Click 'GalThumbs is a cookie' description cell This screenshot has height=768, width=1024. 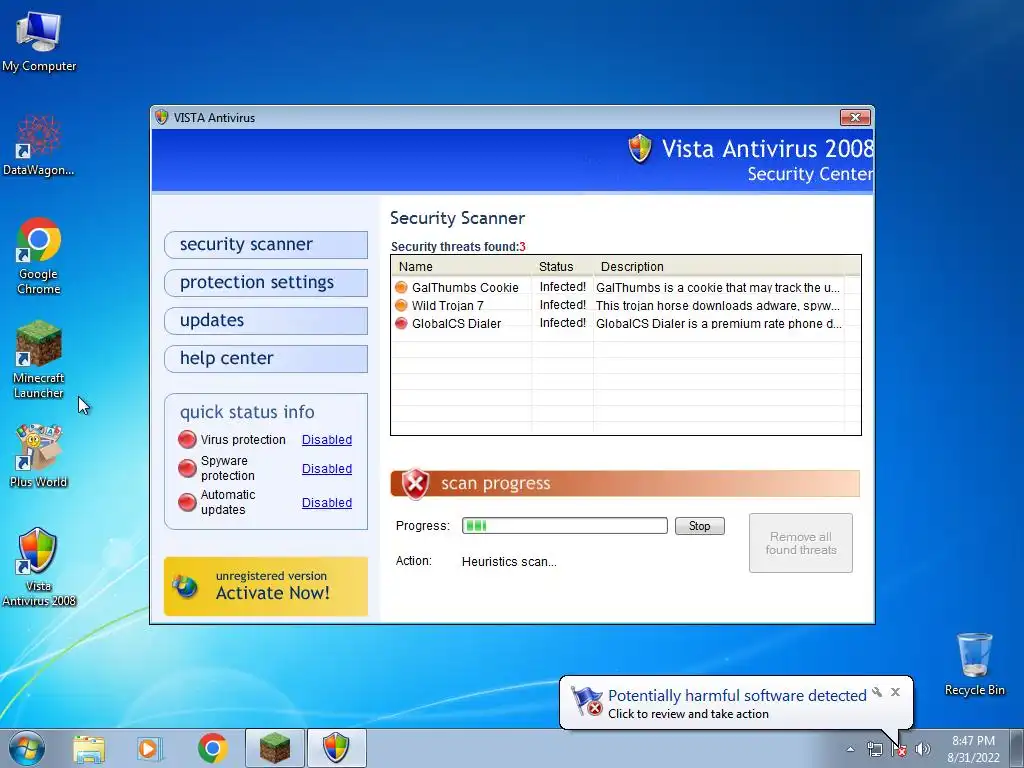tap(718, 287)
